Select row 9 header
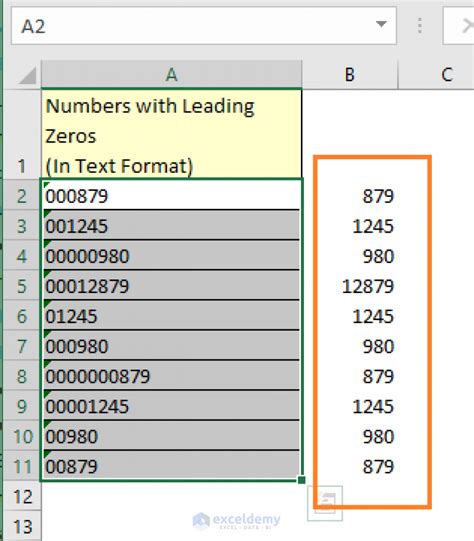Viewport: 474px width, 541px height. (22, 405)
